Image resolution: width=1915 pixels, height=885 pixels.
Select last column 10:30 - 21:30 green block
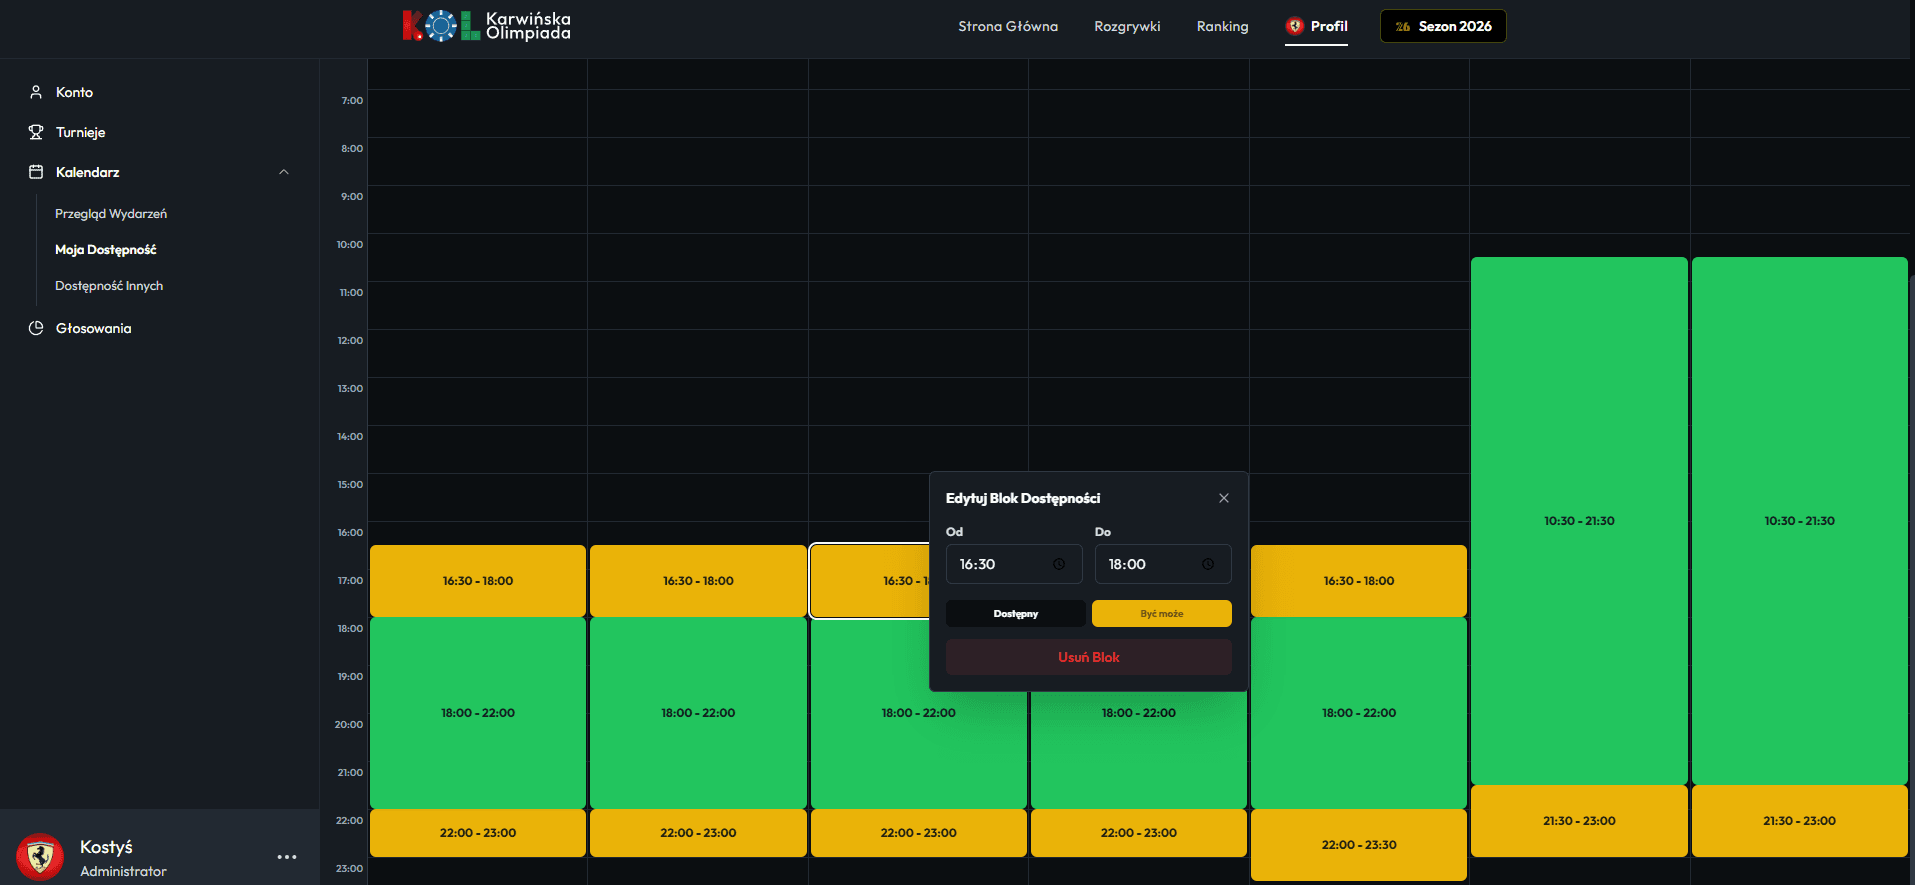[x=1800, y=521]
